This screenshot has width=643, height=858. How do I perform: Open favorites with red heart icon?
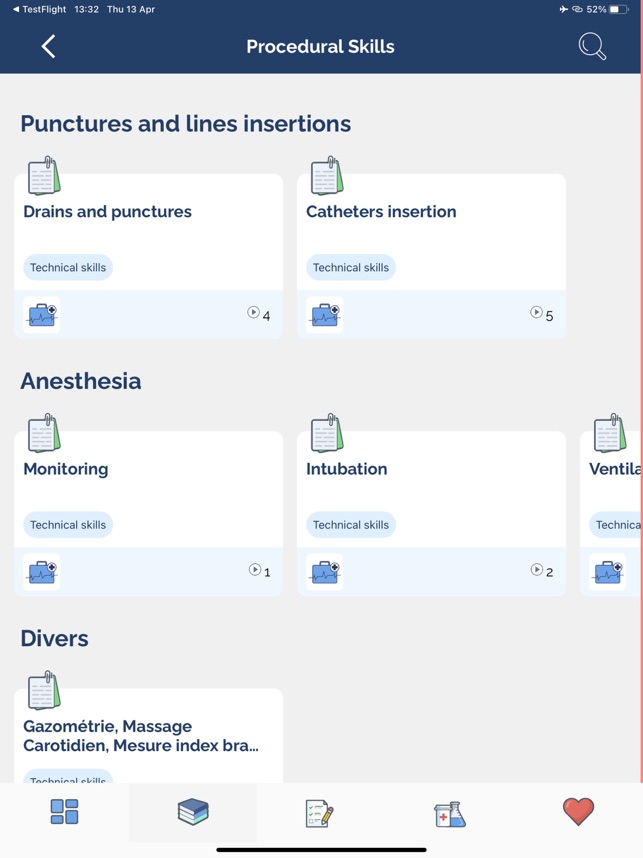click(578, 811)
